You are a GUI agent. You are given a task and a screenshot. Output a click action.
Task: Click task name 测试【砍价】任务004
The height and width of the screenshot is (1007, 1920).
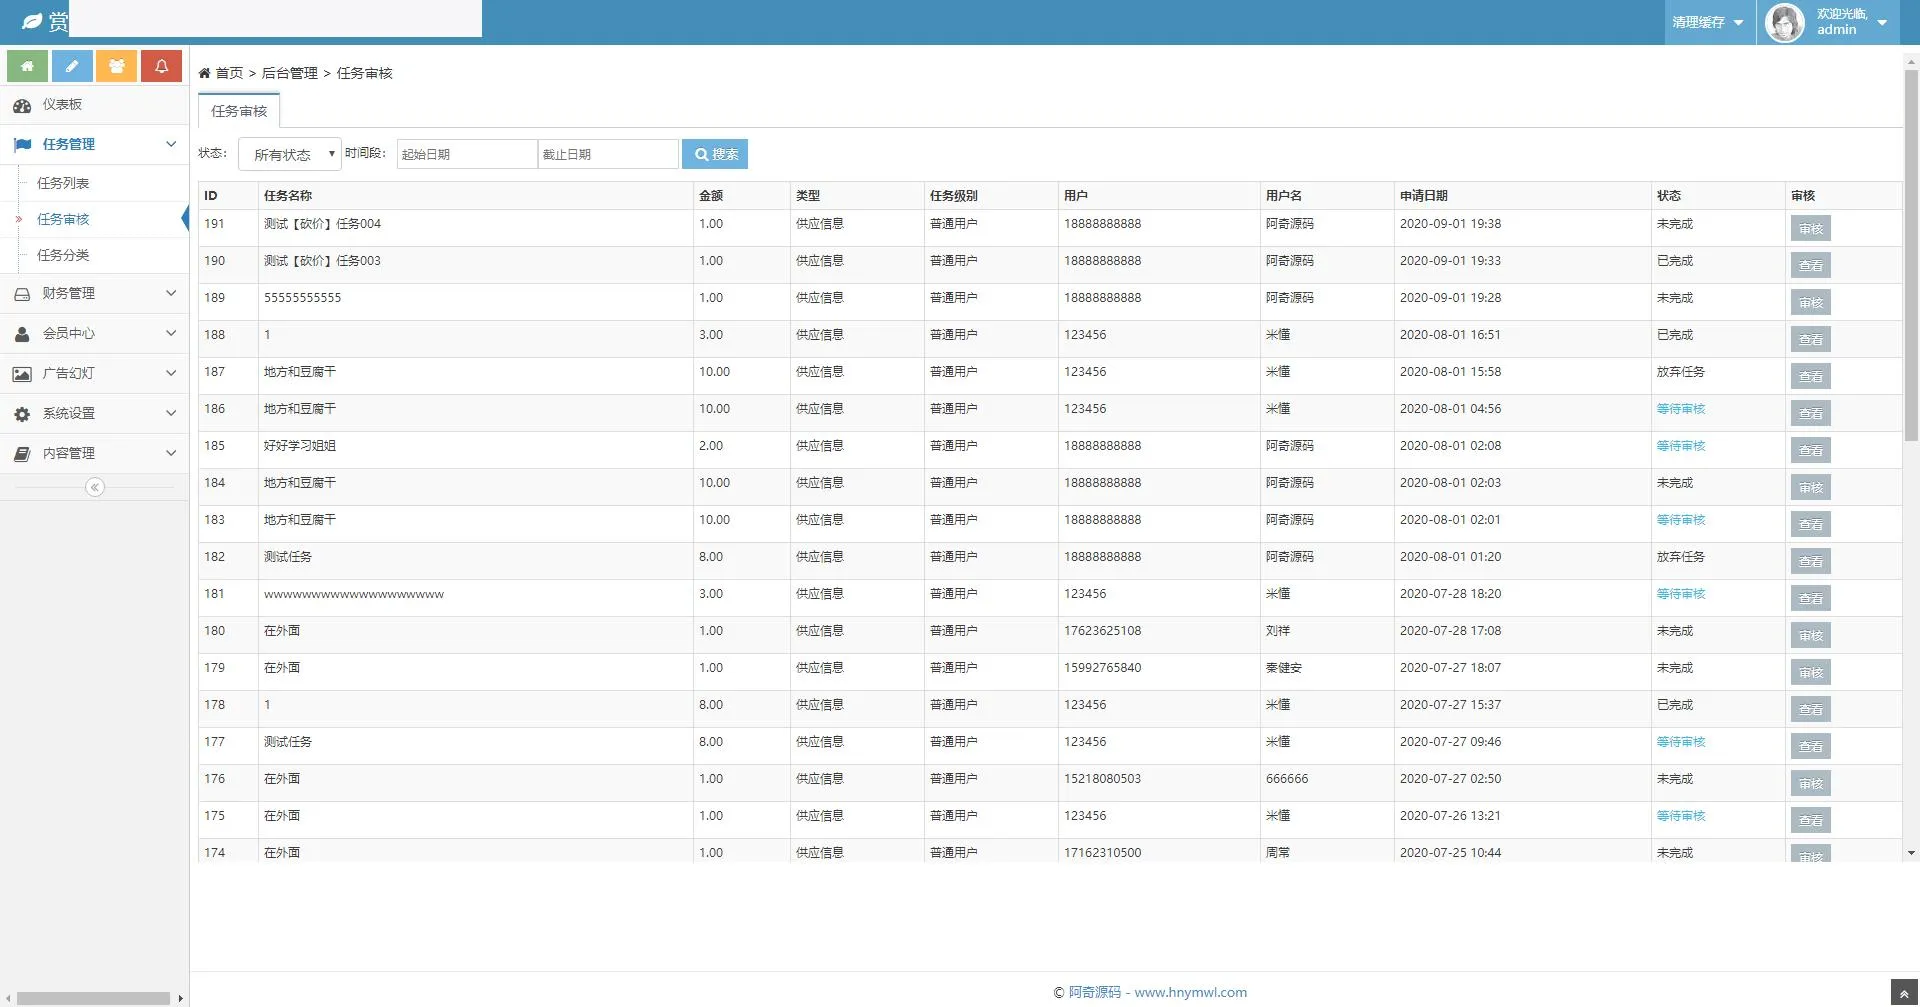click(322, 224)
